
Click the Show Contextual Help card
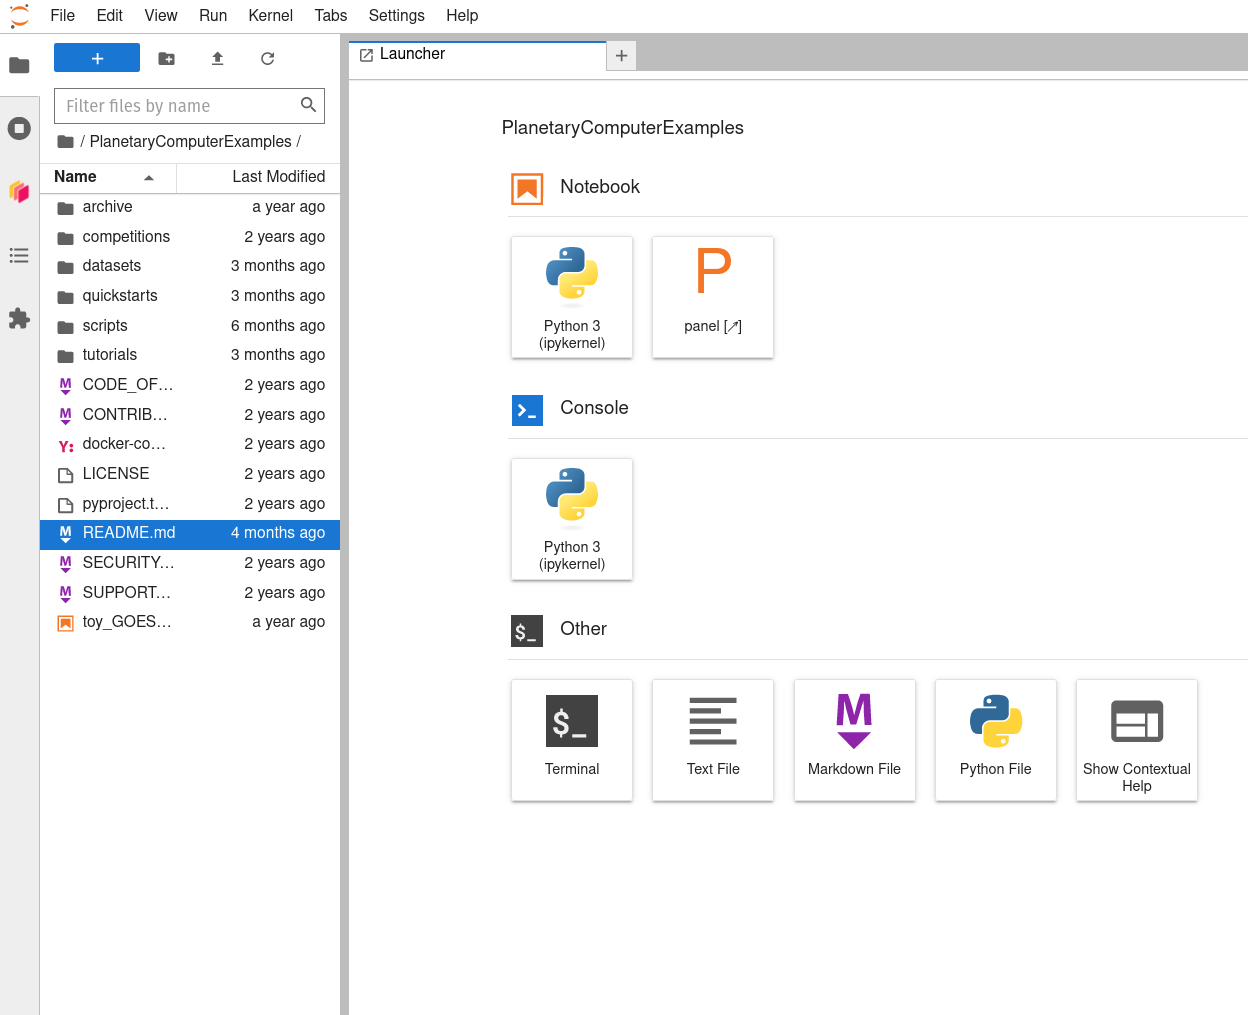click(x=1137, y=740)
